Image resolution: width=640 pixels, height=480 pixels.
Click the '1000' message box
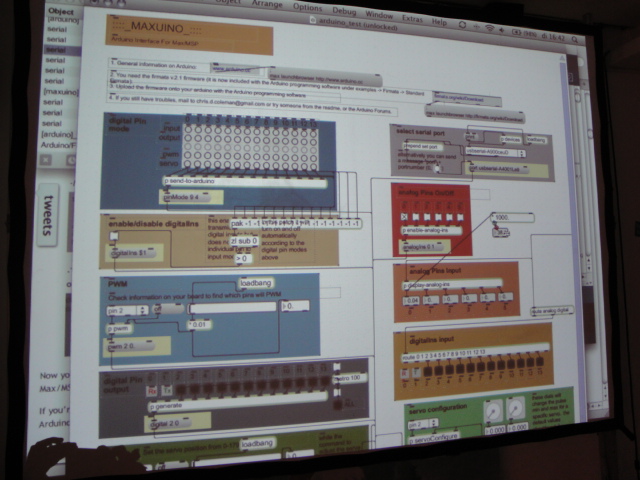pos(501,217)
